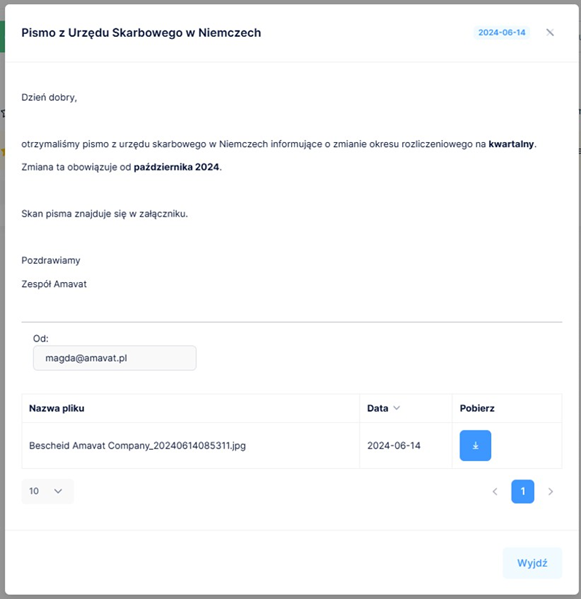581x599 pixels.
Task: Click the Od: label above the email
Action: pyautogui.click(x=40, y=338)
